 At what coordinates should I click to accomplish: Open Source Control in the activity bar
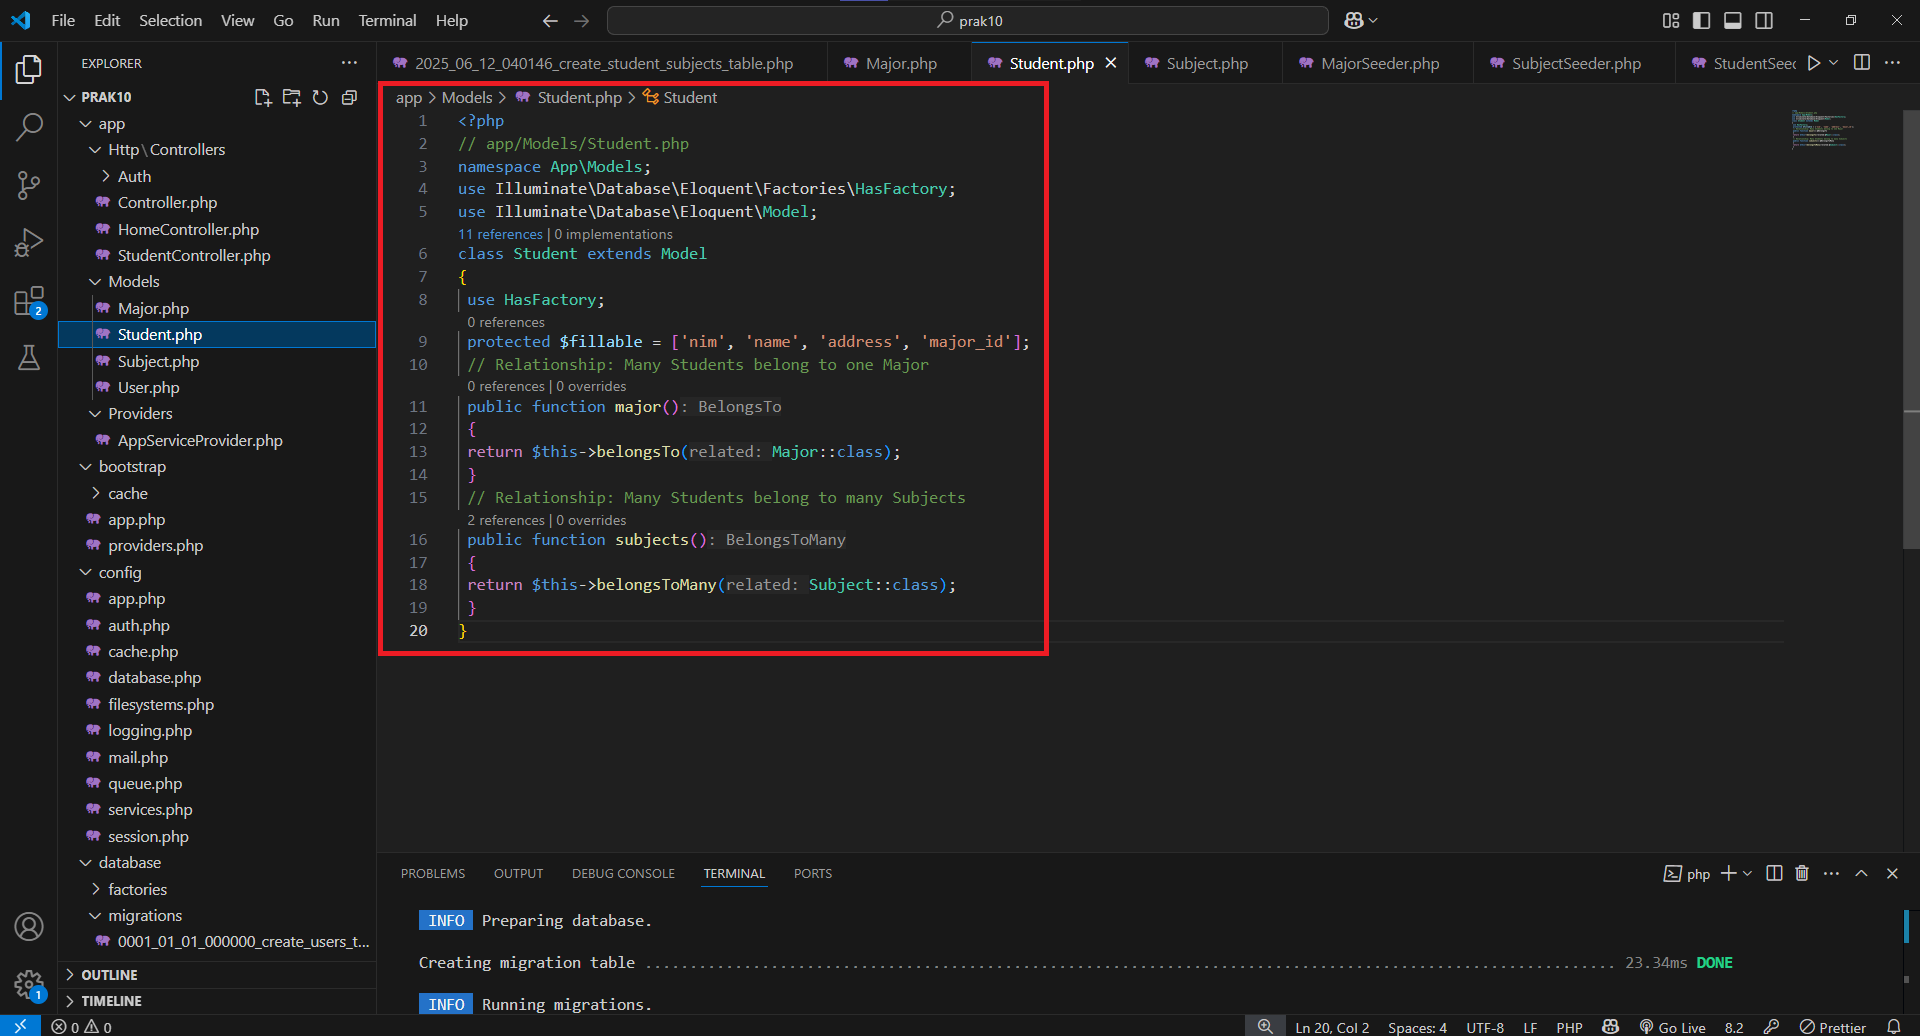29,185
